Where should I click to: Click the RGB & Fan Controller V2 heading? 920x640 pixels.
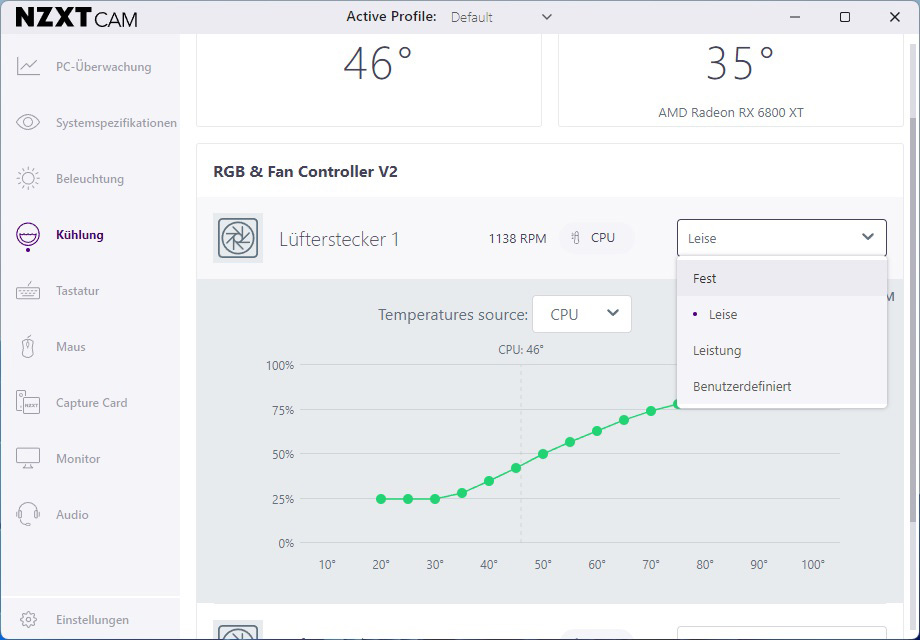pyautogui.click(x=305, y=171)
